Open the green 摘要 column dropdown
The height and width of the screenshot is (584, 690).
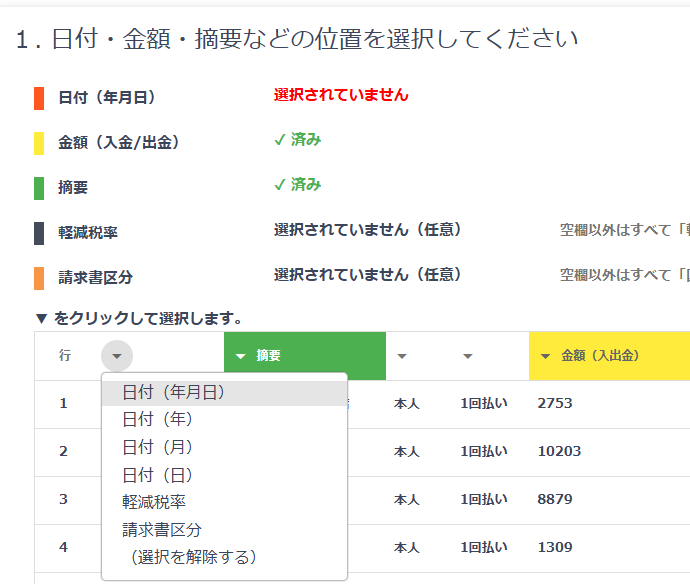point(240,356)
